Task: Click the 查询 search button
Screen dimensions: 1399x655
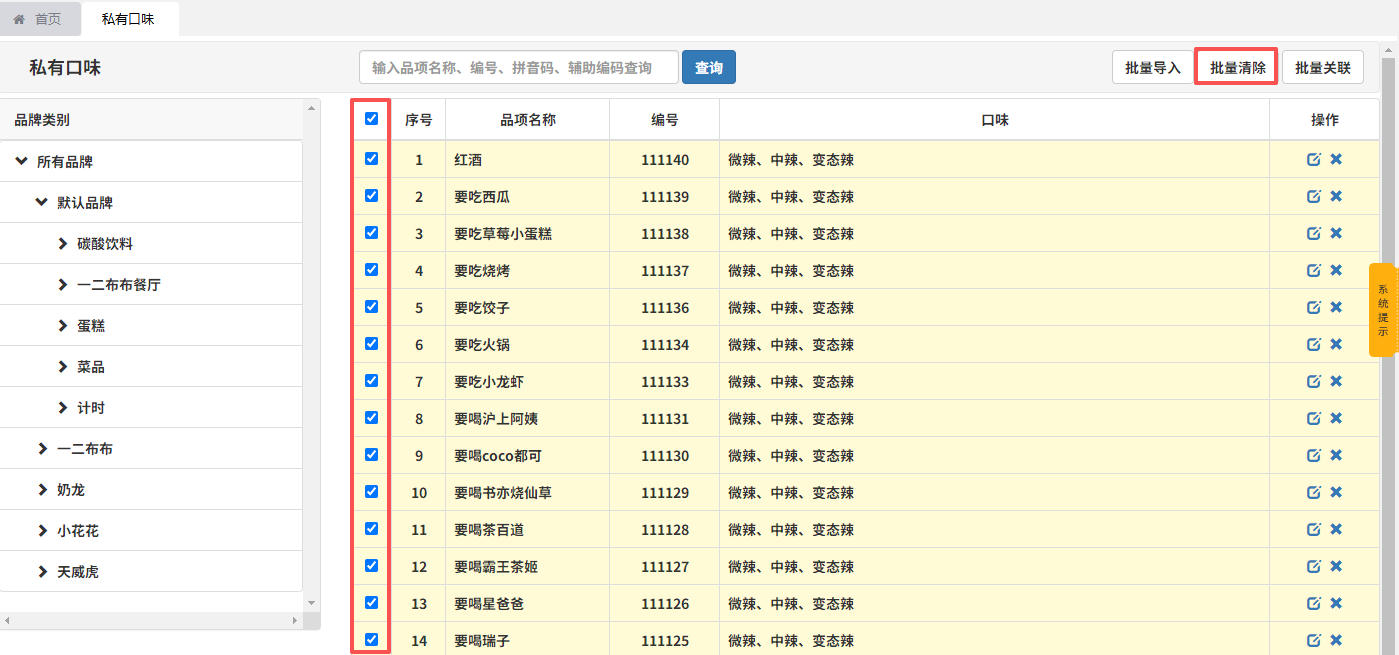Action: pyautogui.click(x=709, y=67)
